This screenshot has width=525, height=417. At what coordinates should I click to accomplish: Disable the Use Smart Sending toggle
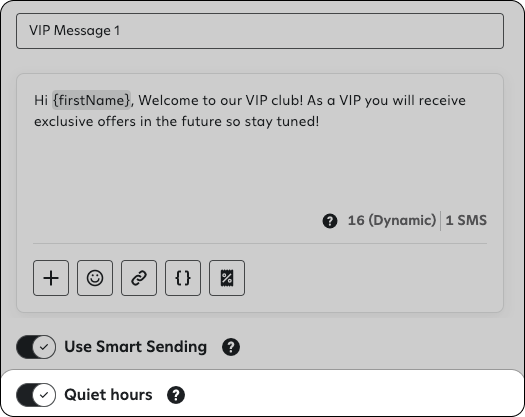tap(36, 347)
